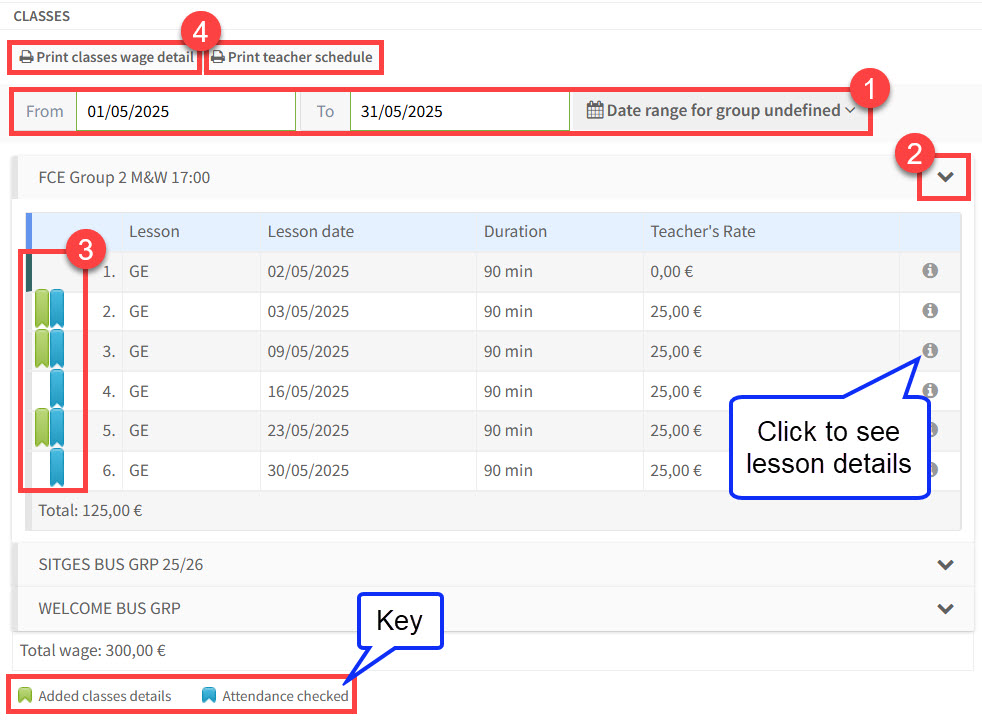Click info icon for lesson dated 02/05/2025

pos(929,271)
